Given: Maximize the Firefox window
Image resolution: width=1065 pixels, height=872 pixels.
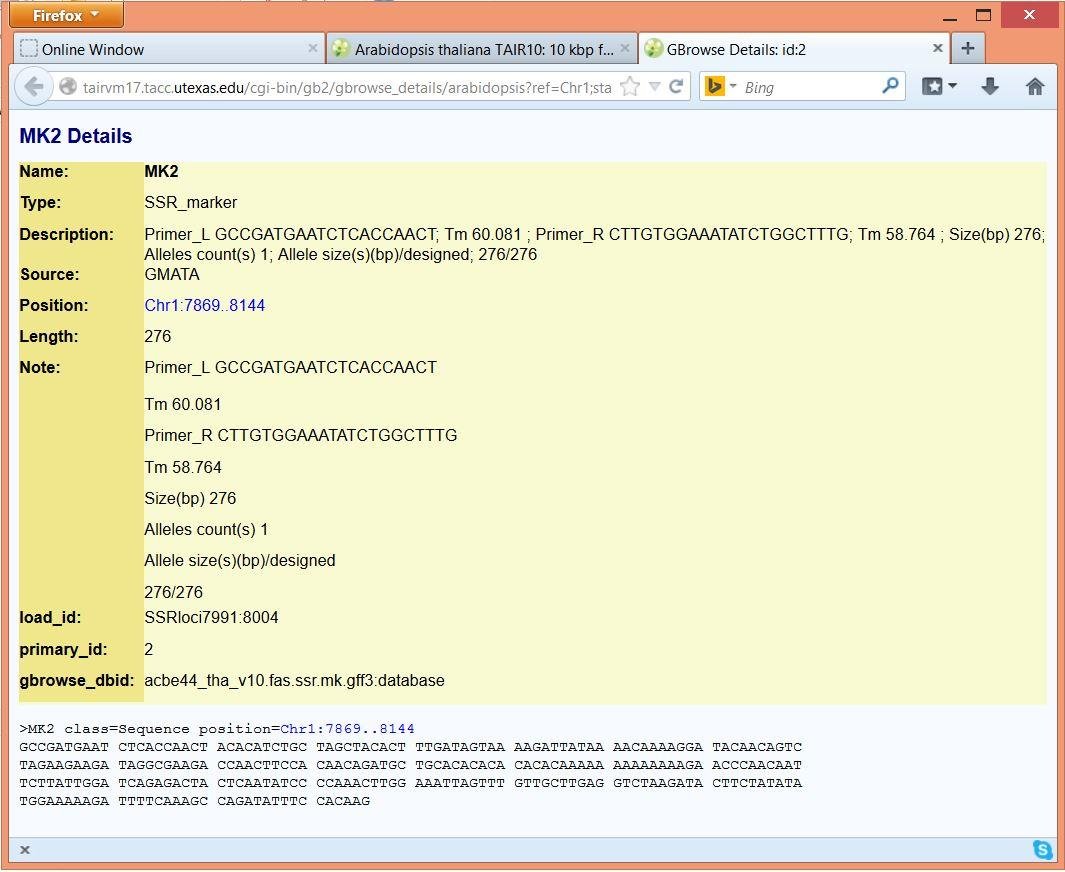Looking at the screenshot, I should 983,15.
